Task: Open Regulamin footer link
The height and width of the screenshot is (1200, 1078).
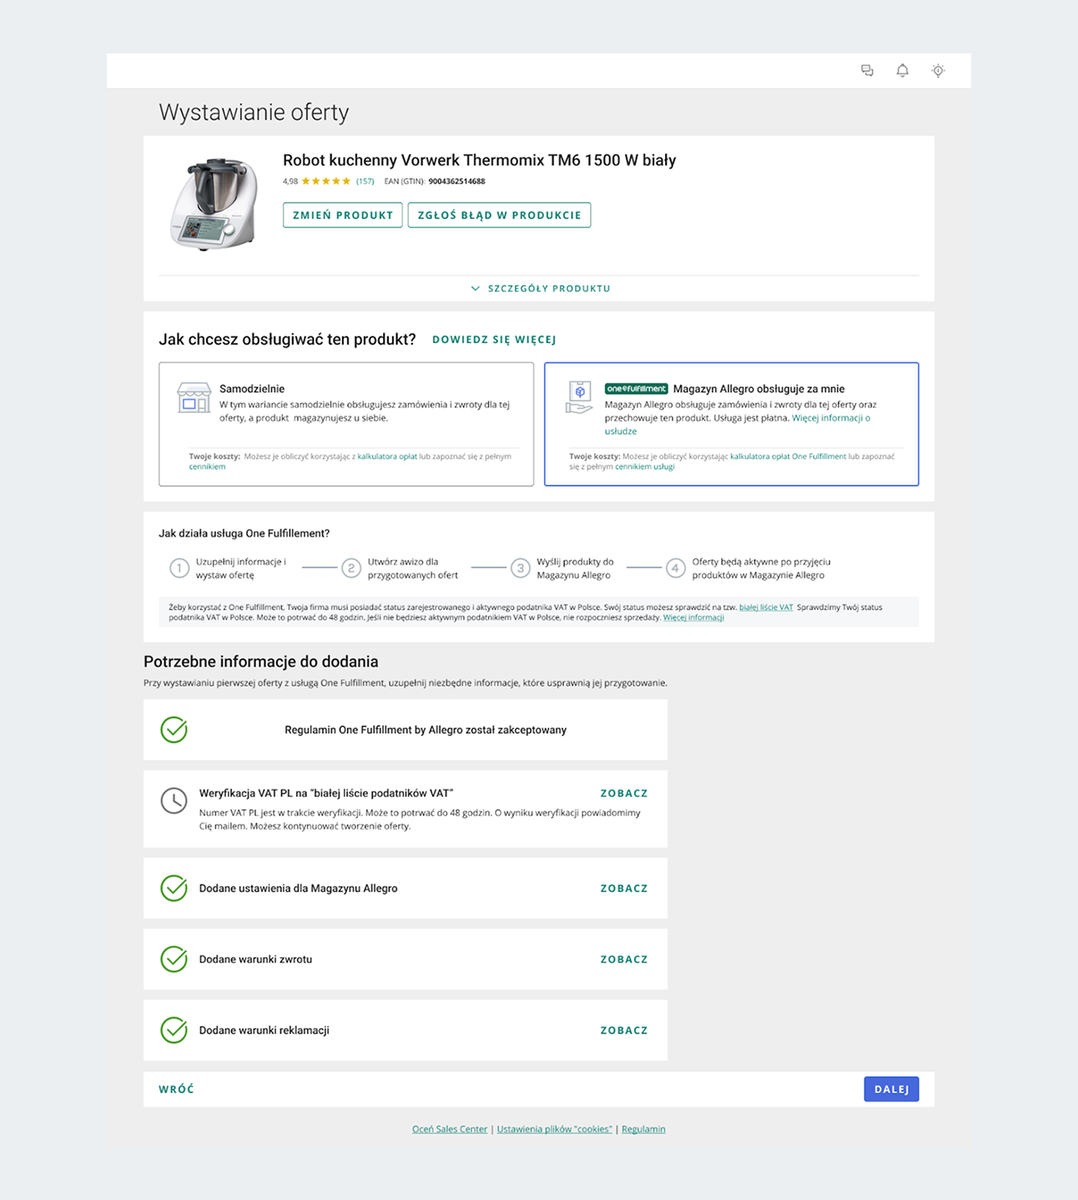Action: [x=643, y=1129]
